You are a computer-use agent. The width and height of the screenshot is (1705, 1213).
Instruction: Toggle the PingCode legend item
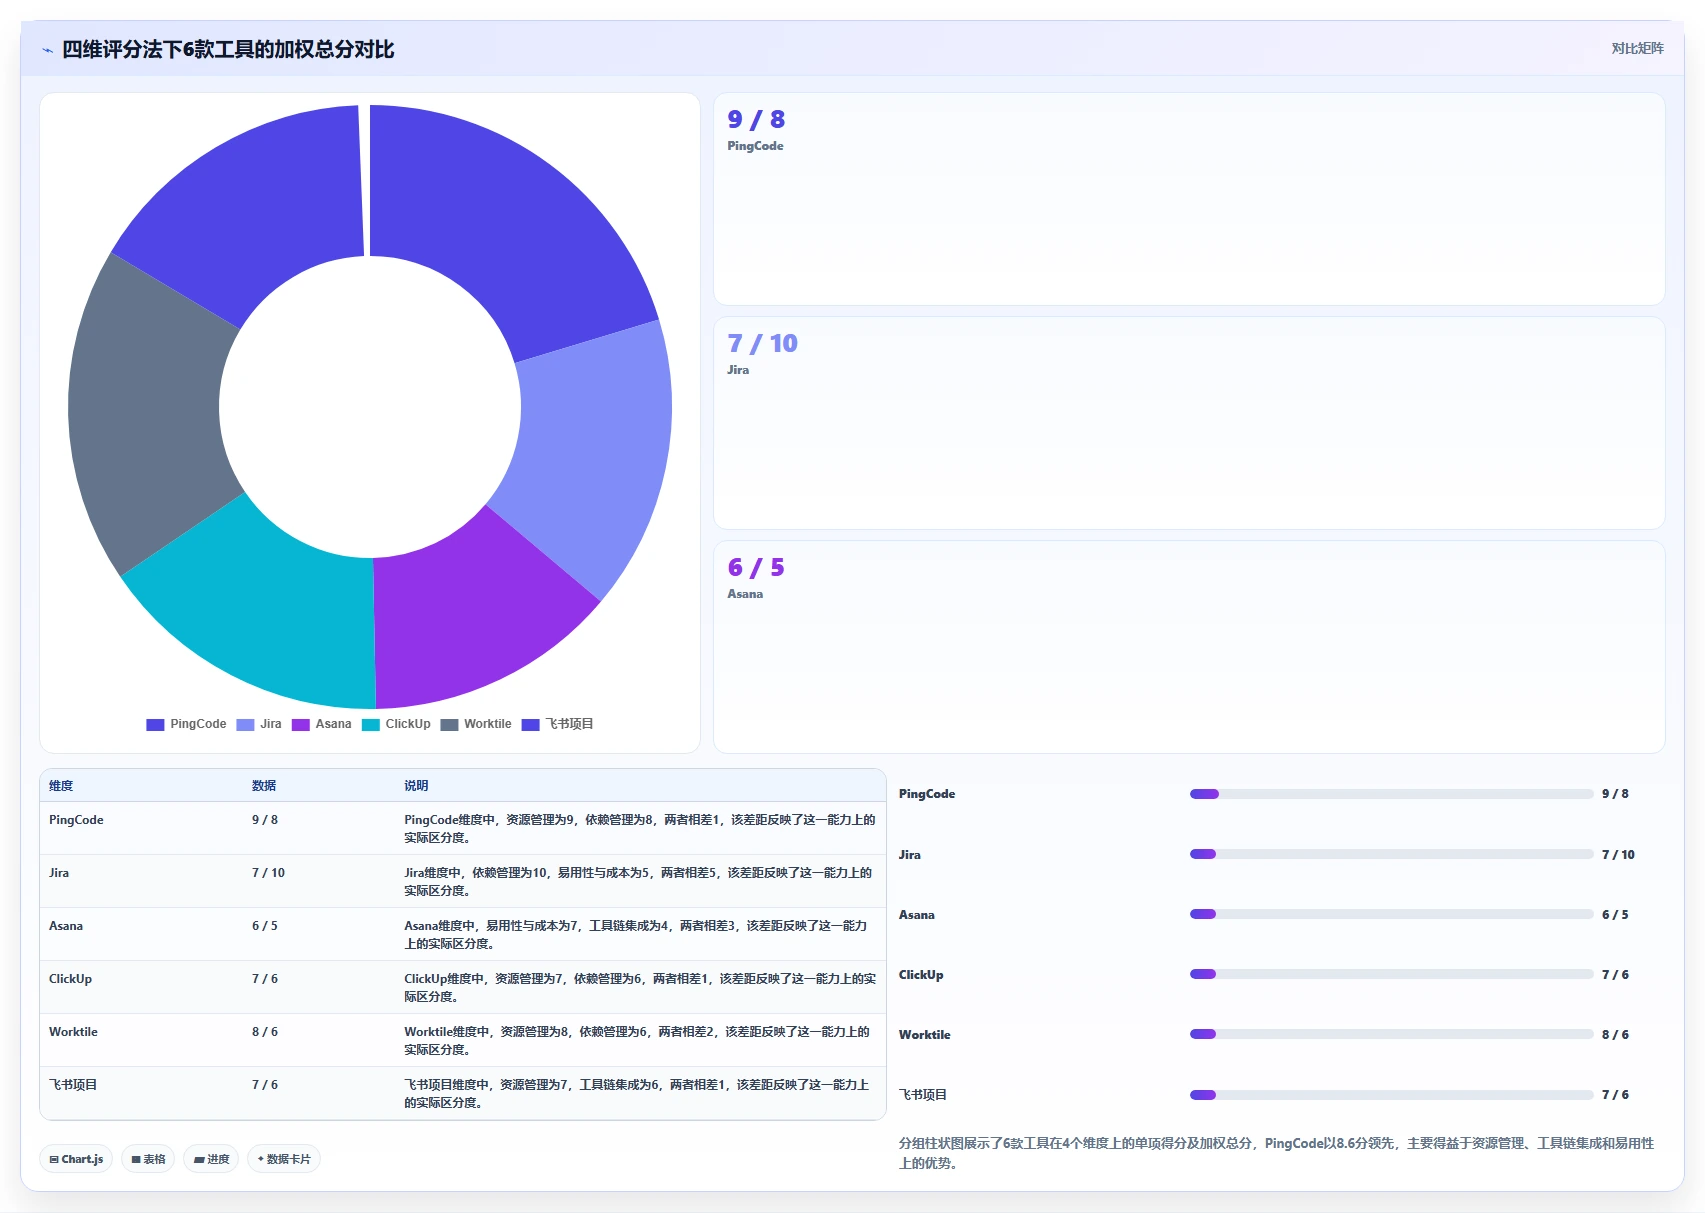(x=186, y=724)
